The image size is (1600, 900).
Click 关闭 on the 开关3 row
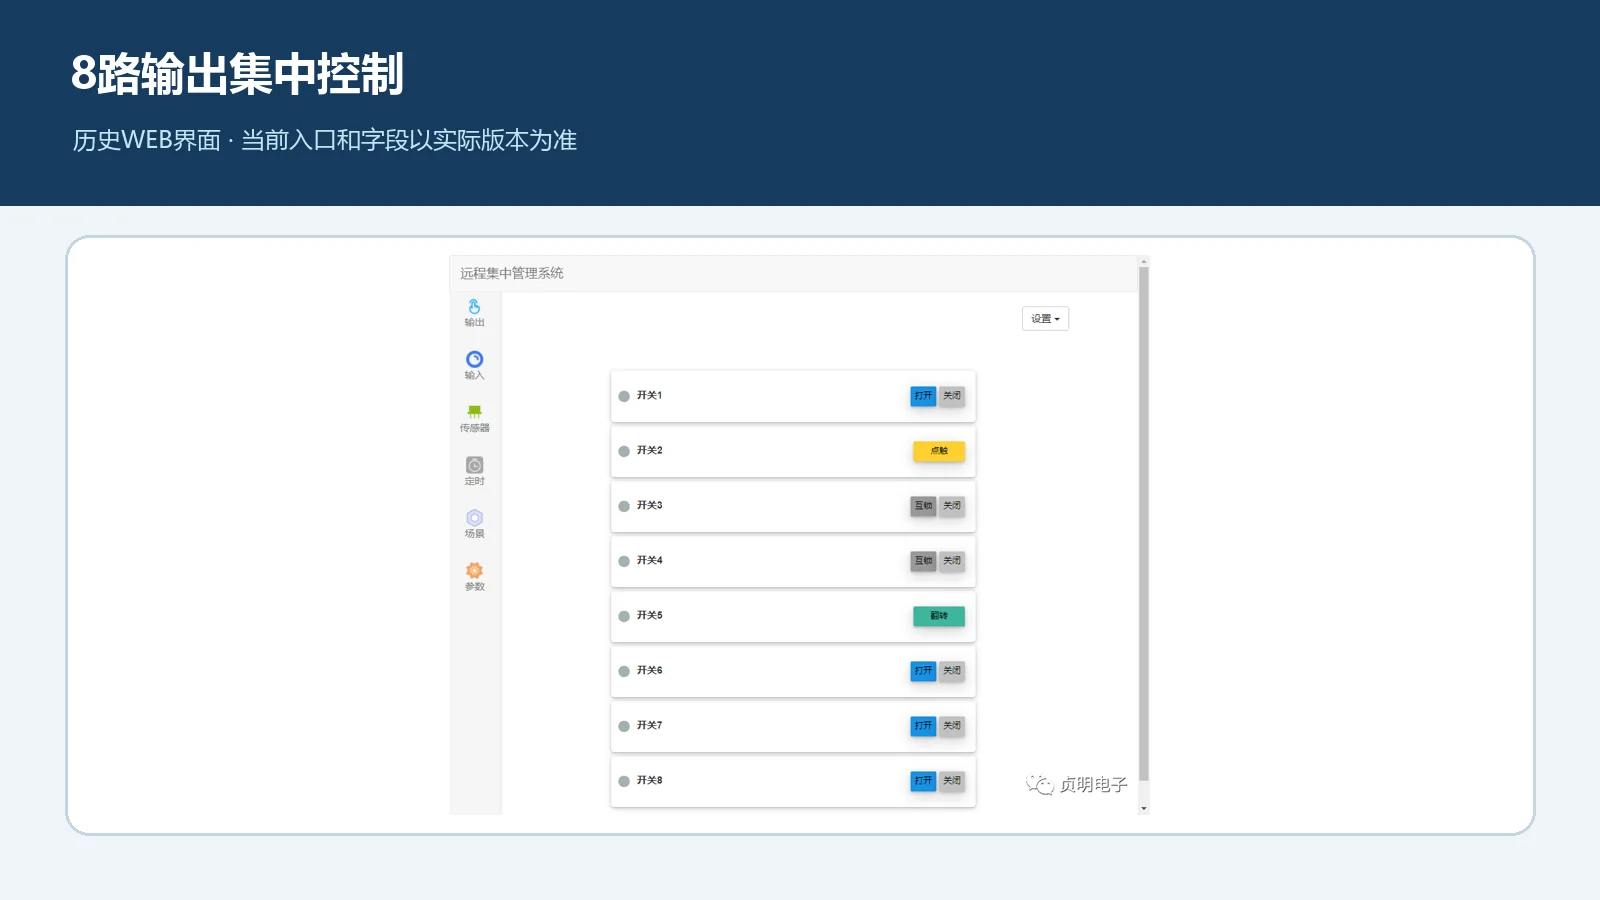coord(952,506)
